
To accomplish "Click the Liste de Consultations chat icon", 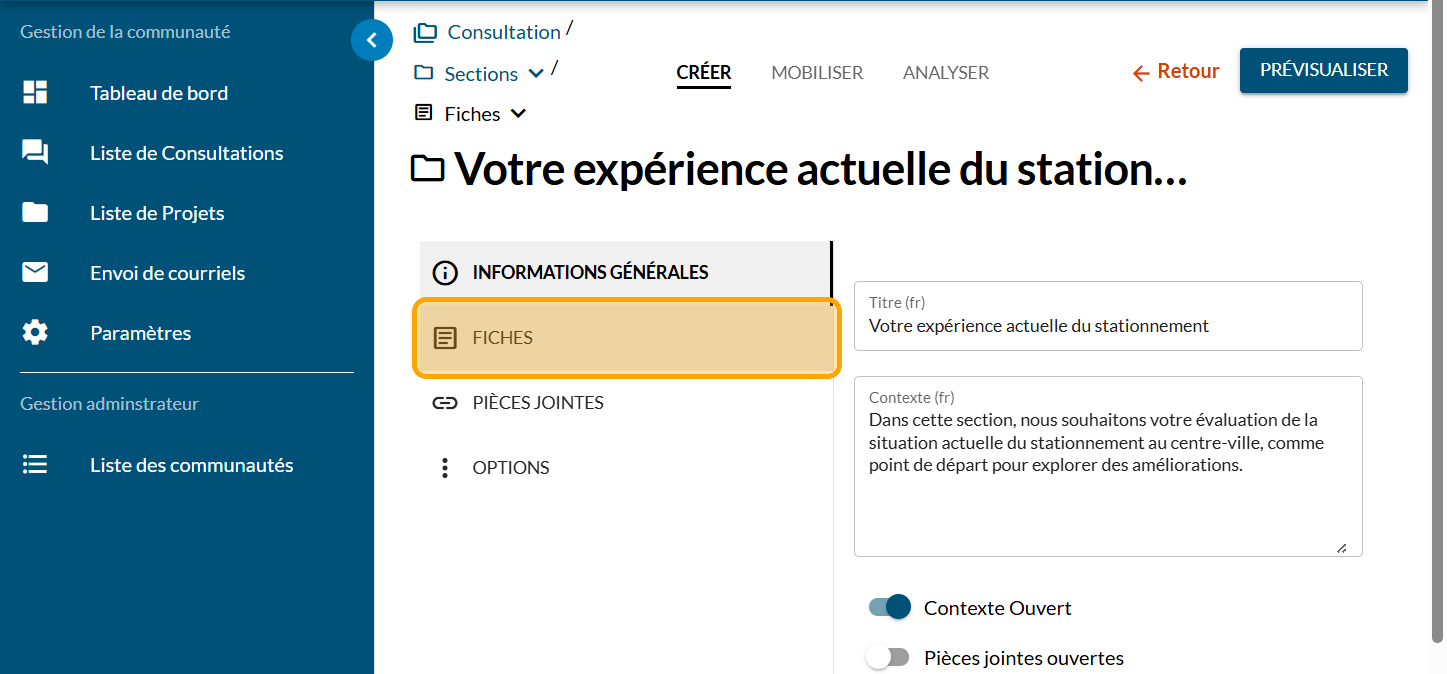I will coord(35,153).
